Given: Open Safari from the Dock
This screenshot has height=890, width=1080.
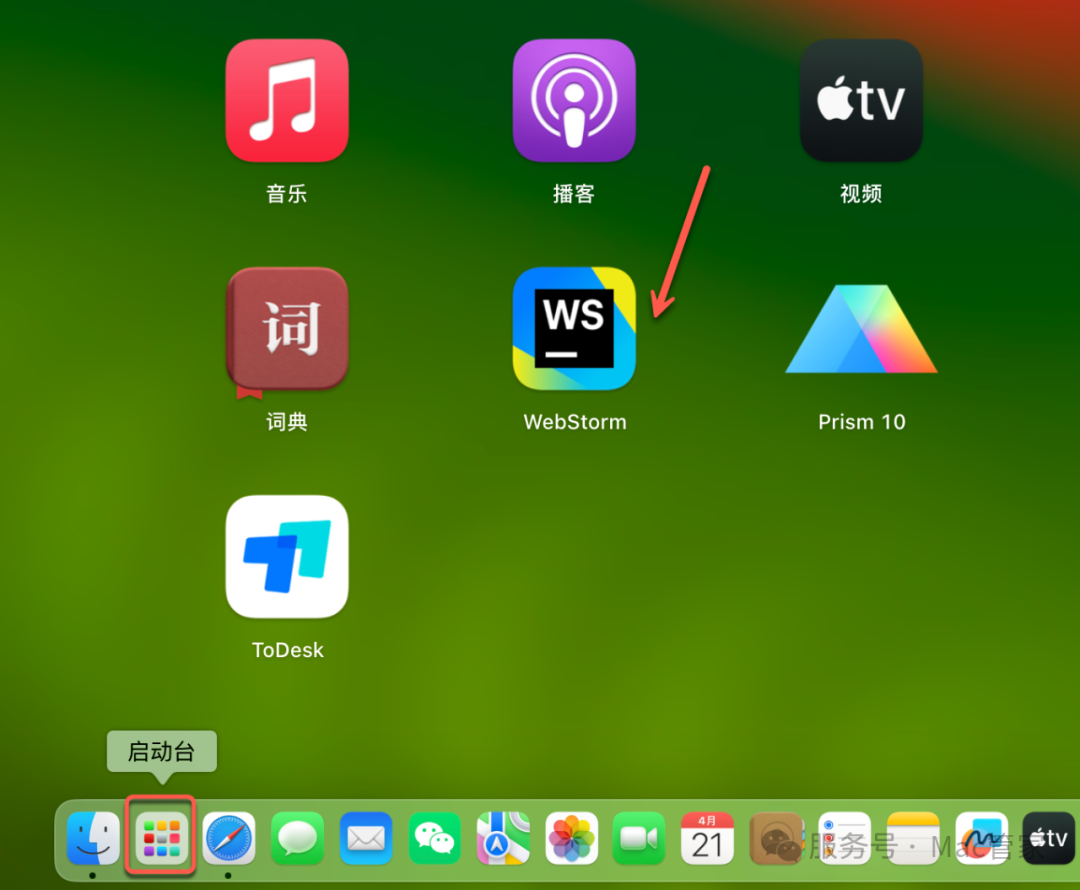Looking at the screenshot, I should tap(229, 838).
